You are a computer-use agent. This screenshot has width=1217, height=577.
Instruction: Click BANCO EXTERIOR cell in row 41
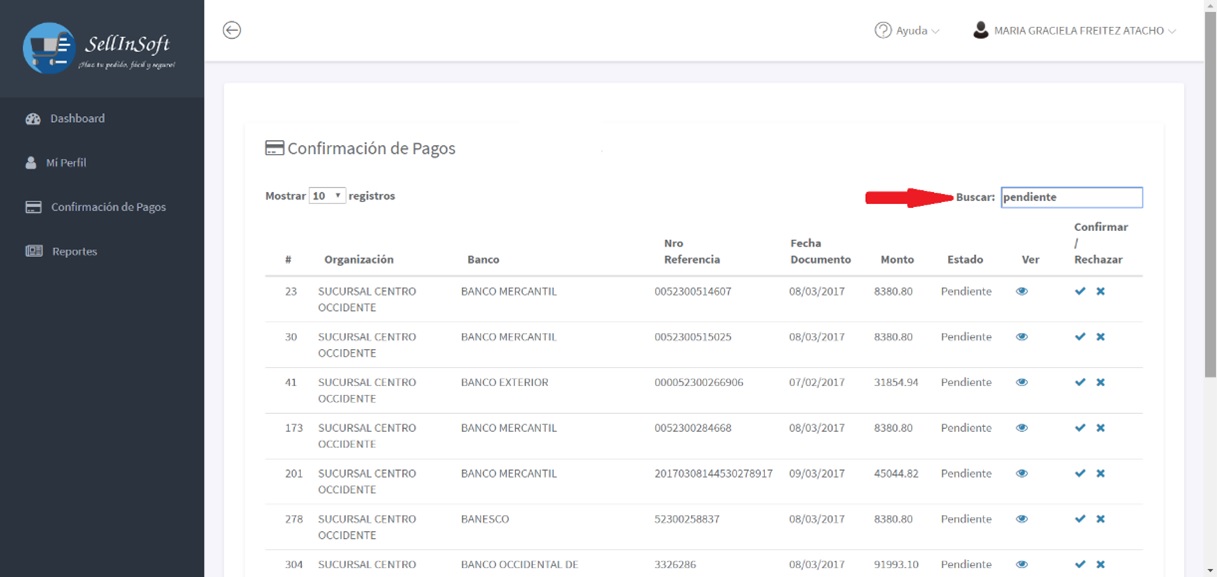coord(505,382)
